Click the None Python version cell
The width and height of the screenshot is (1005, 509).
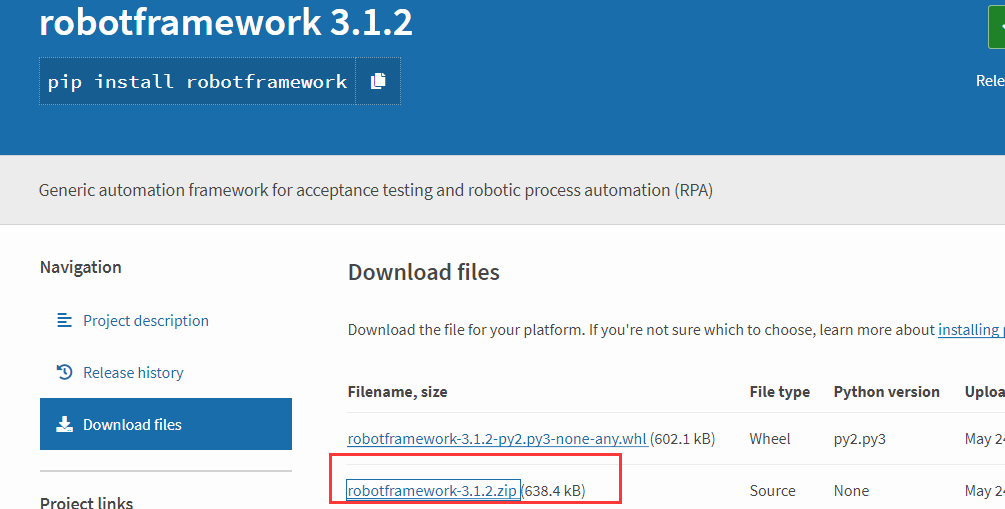point(851,491)
